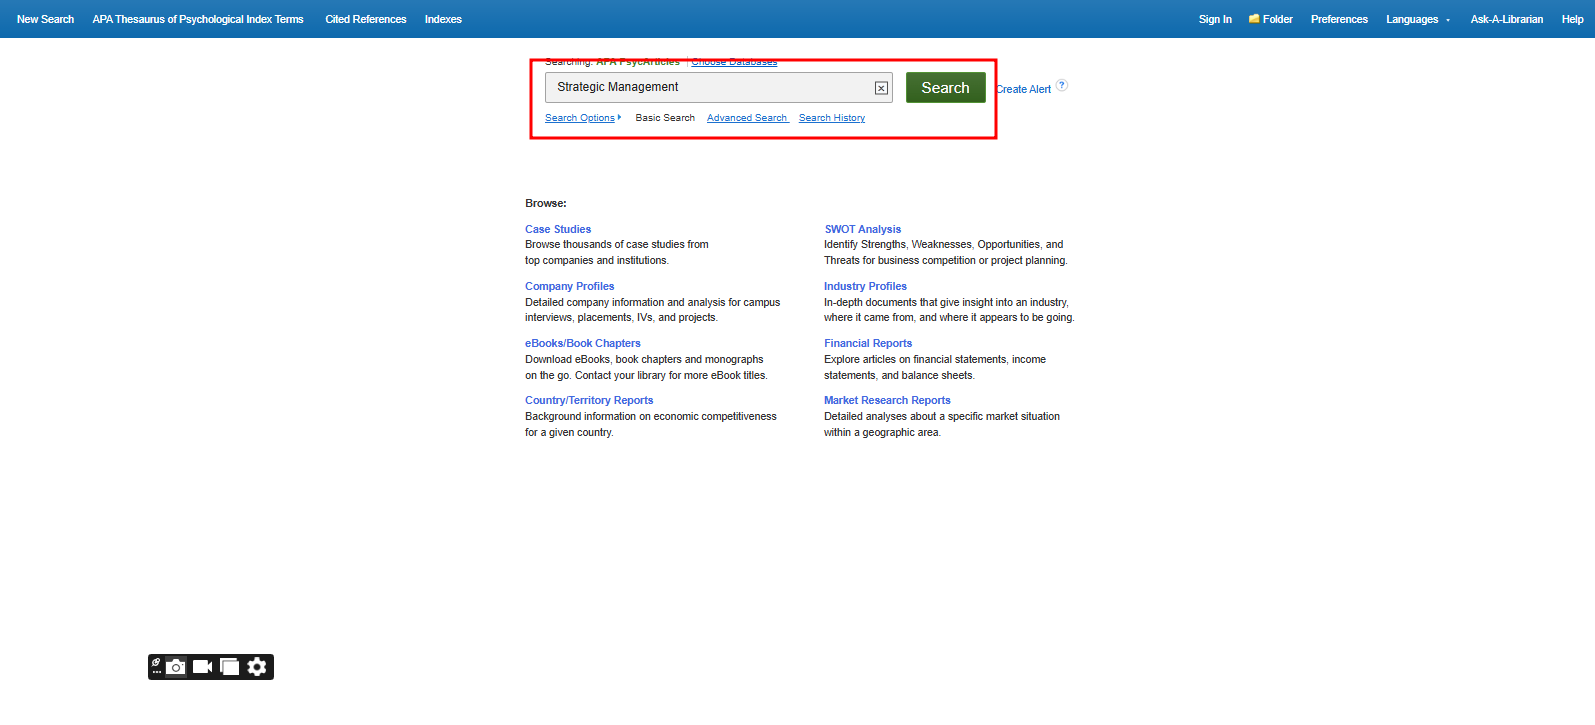Click the video recording icon
The height and width of the screenshot is (725, 1595).
click(x=203, y=667)
